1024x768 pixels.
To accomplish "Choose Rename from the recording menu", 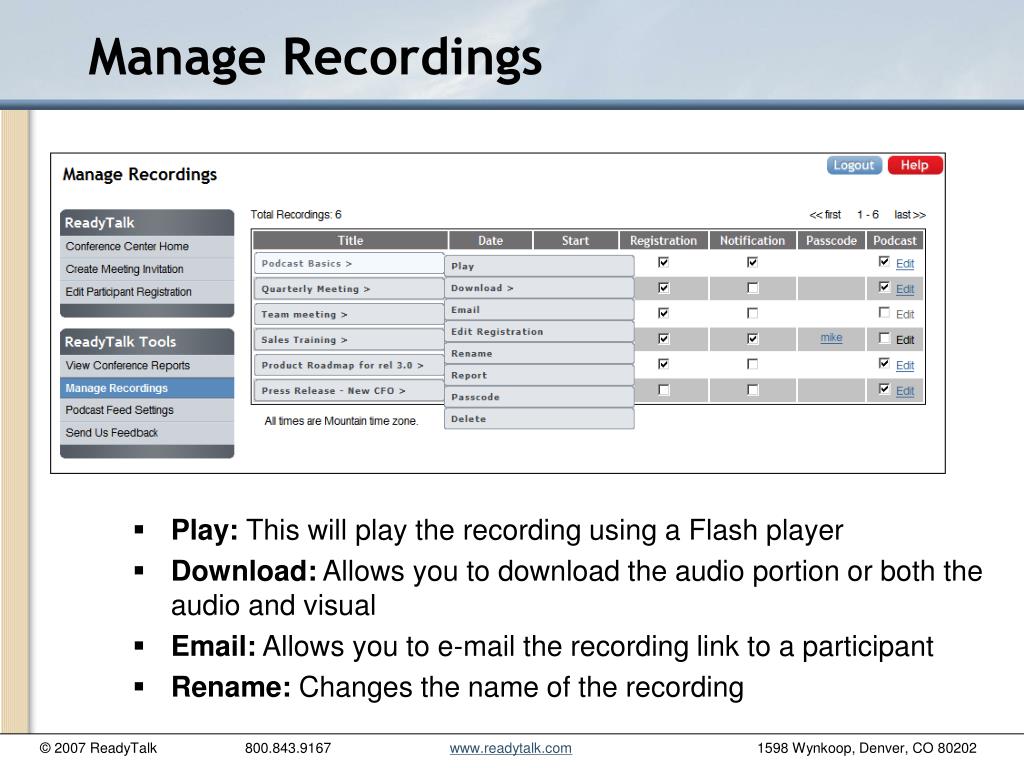I will 539,353.
